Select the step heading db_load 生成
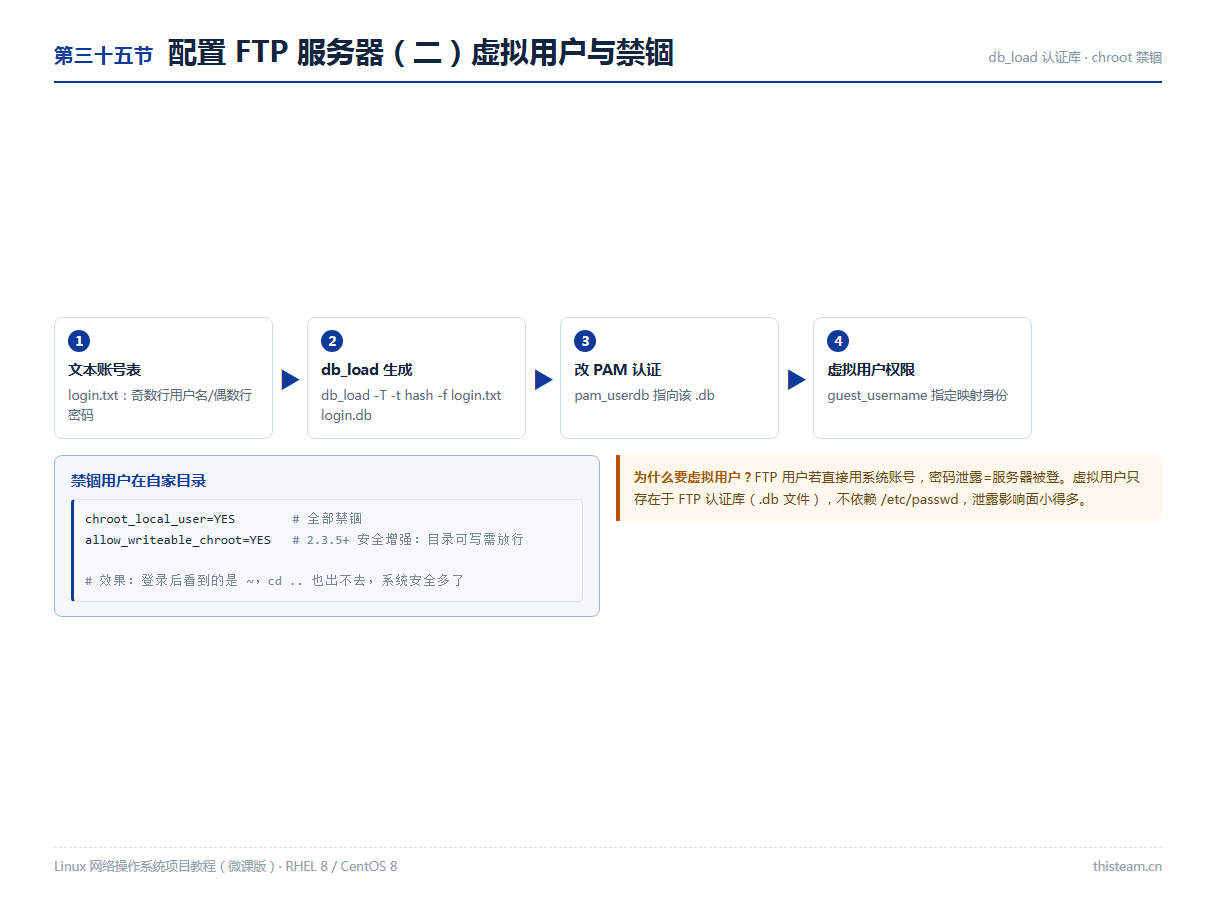Screen dimensions: 1216x900 click(x=366, y=370)
